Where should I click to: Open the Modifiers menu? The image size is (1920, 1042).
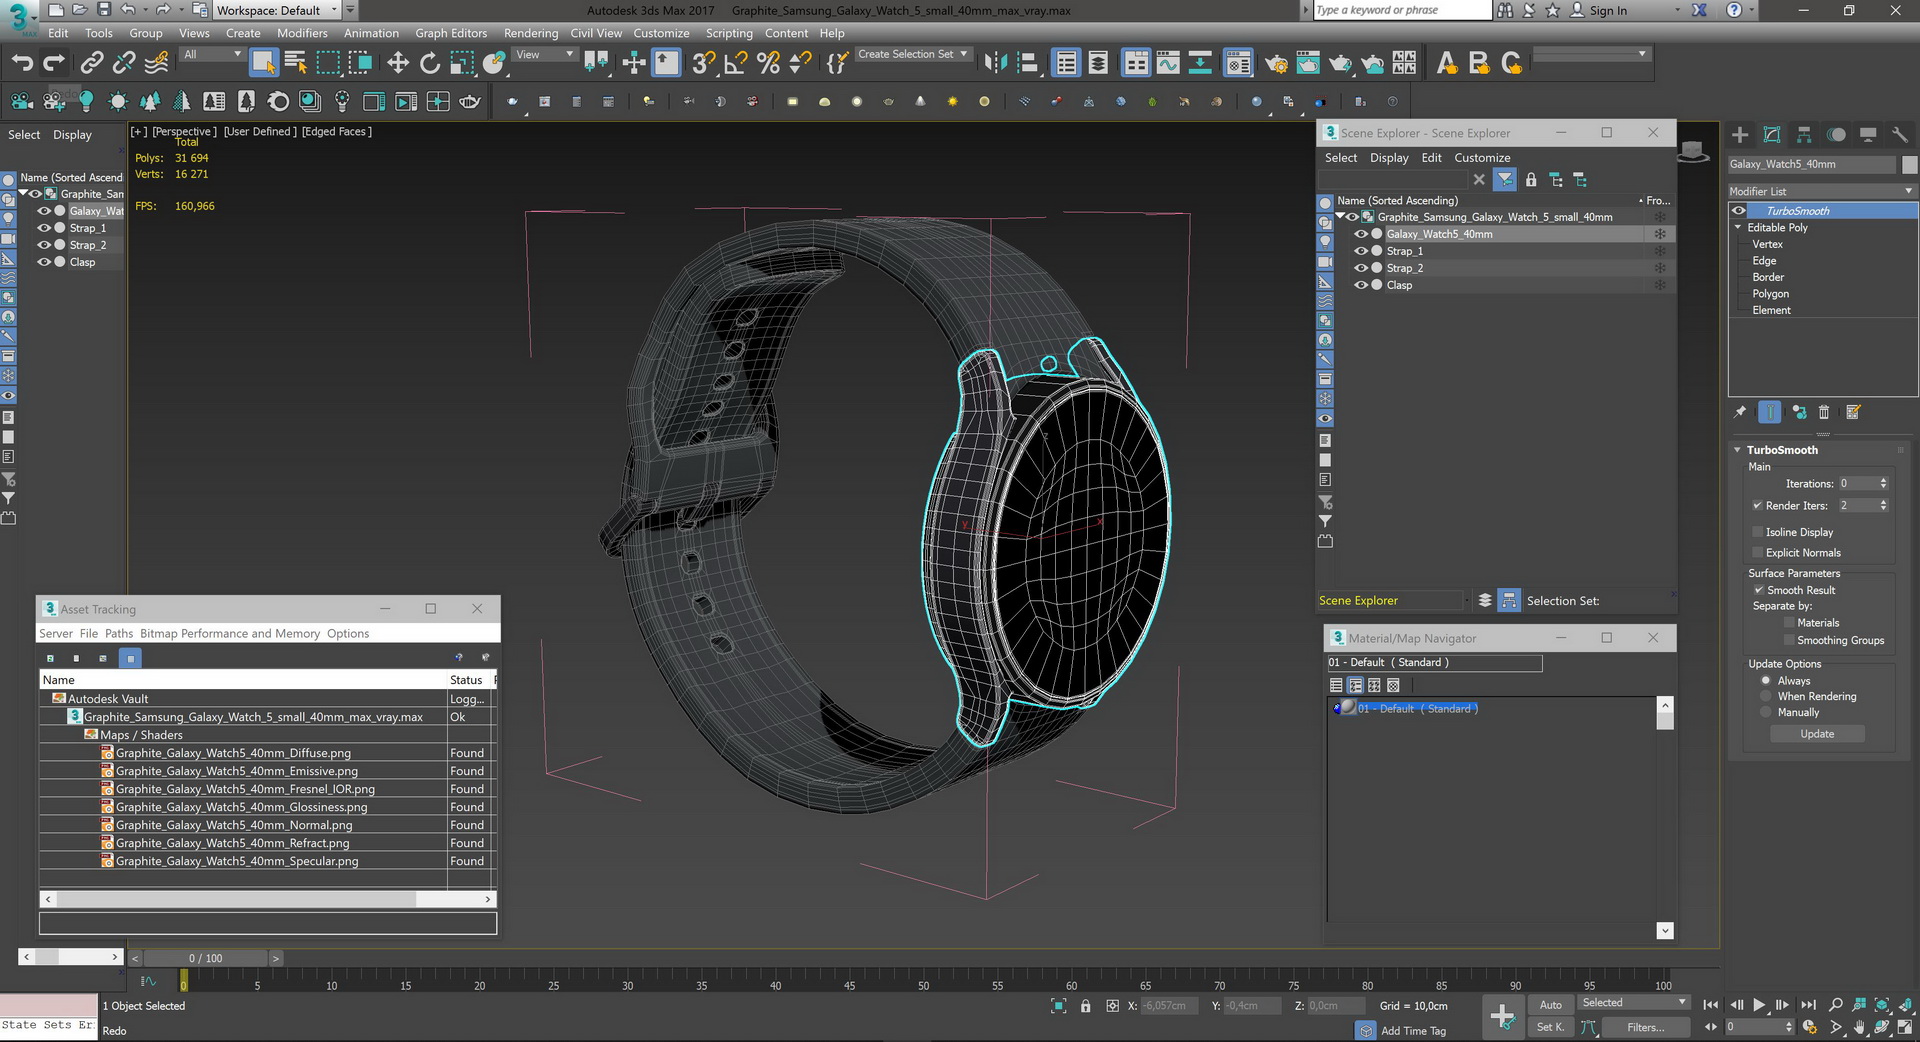302,33
